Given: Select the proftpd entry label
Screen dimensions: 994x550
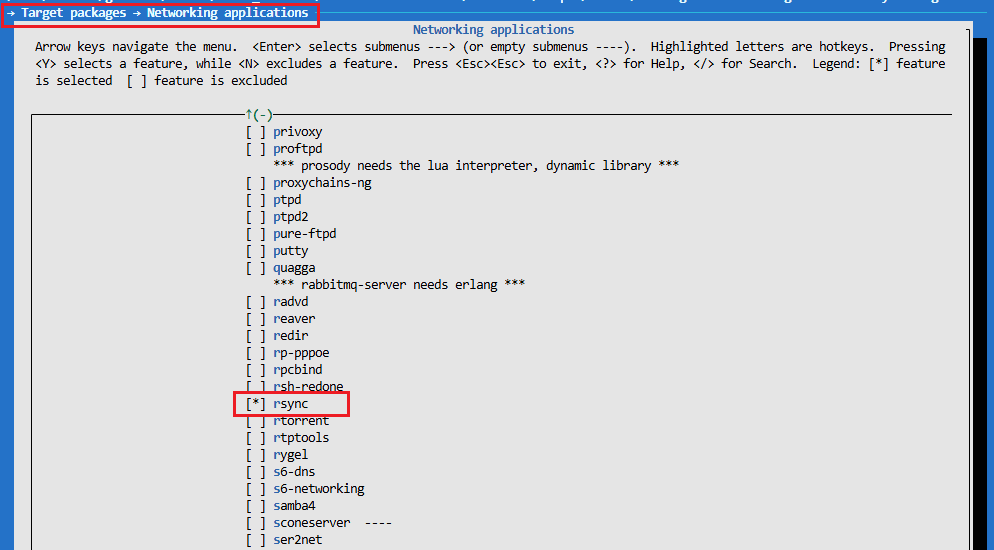Looking at the screenshot, I should pos(298,149).
